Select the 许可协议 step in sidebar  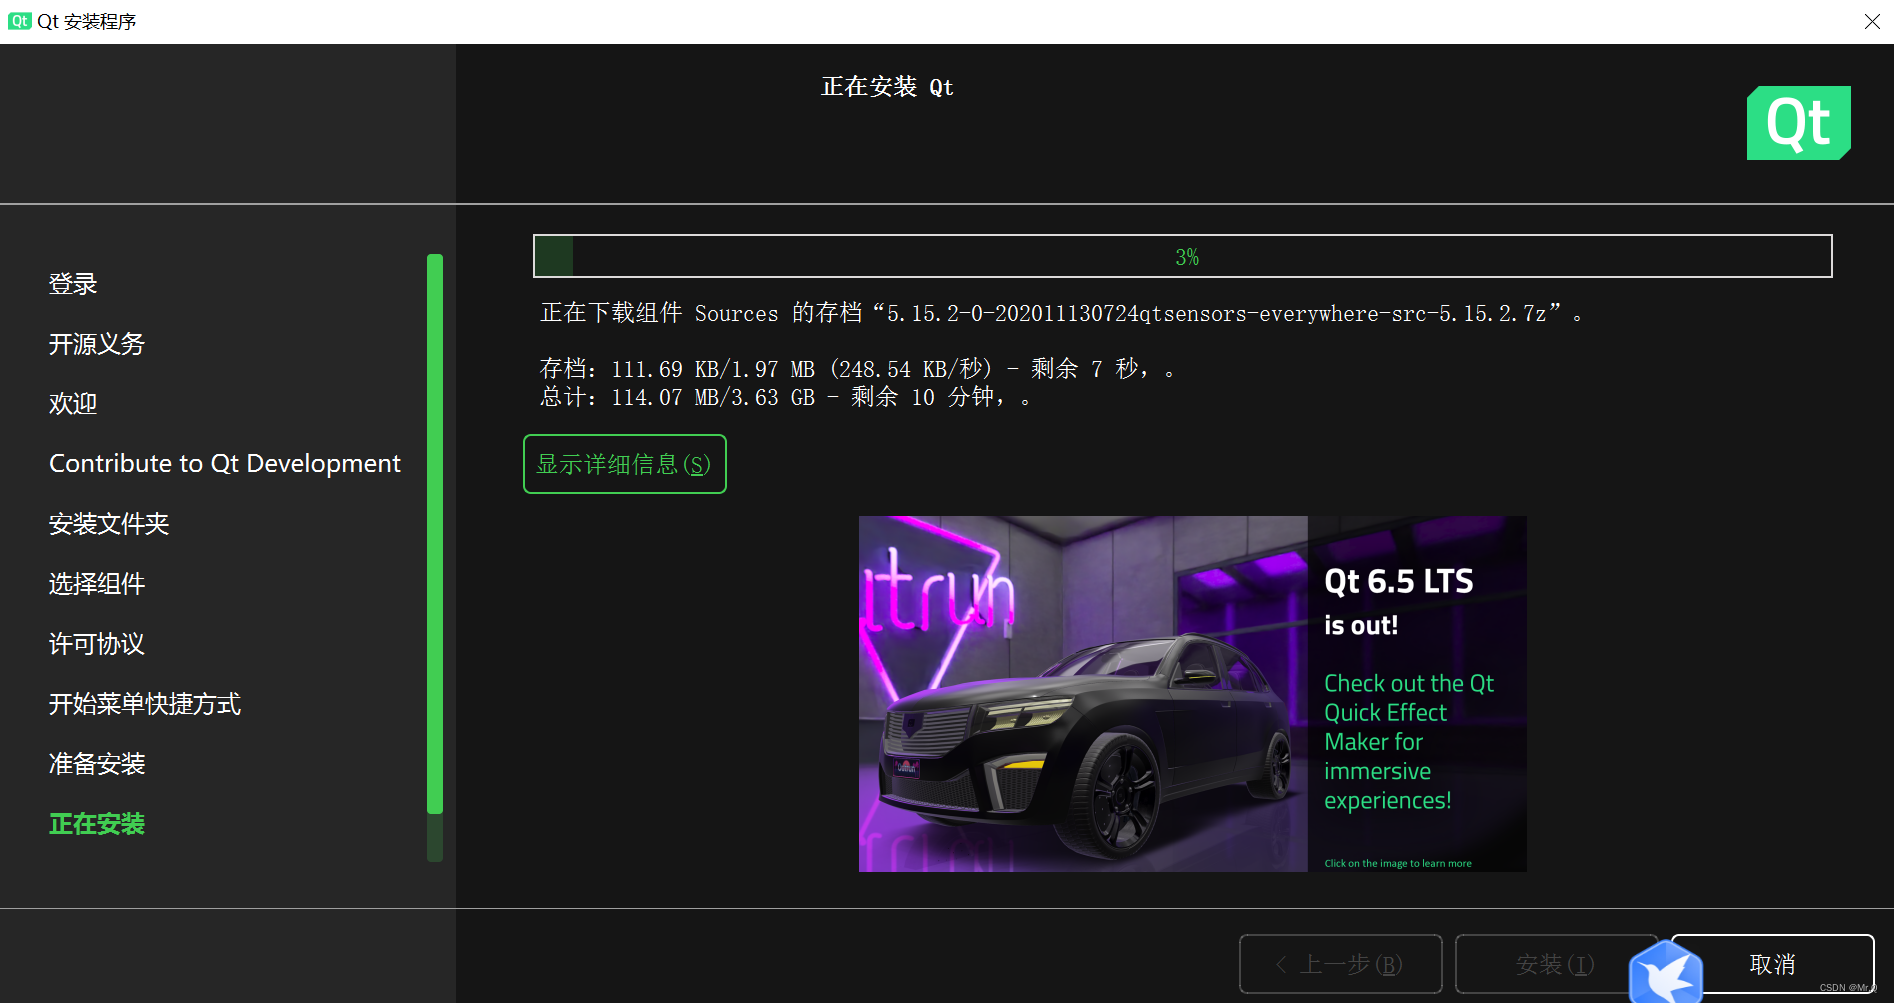[x=97, y=644]
